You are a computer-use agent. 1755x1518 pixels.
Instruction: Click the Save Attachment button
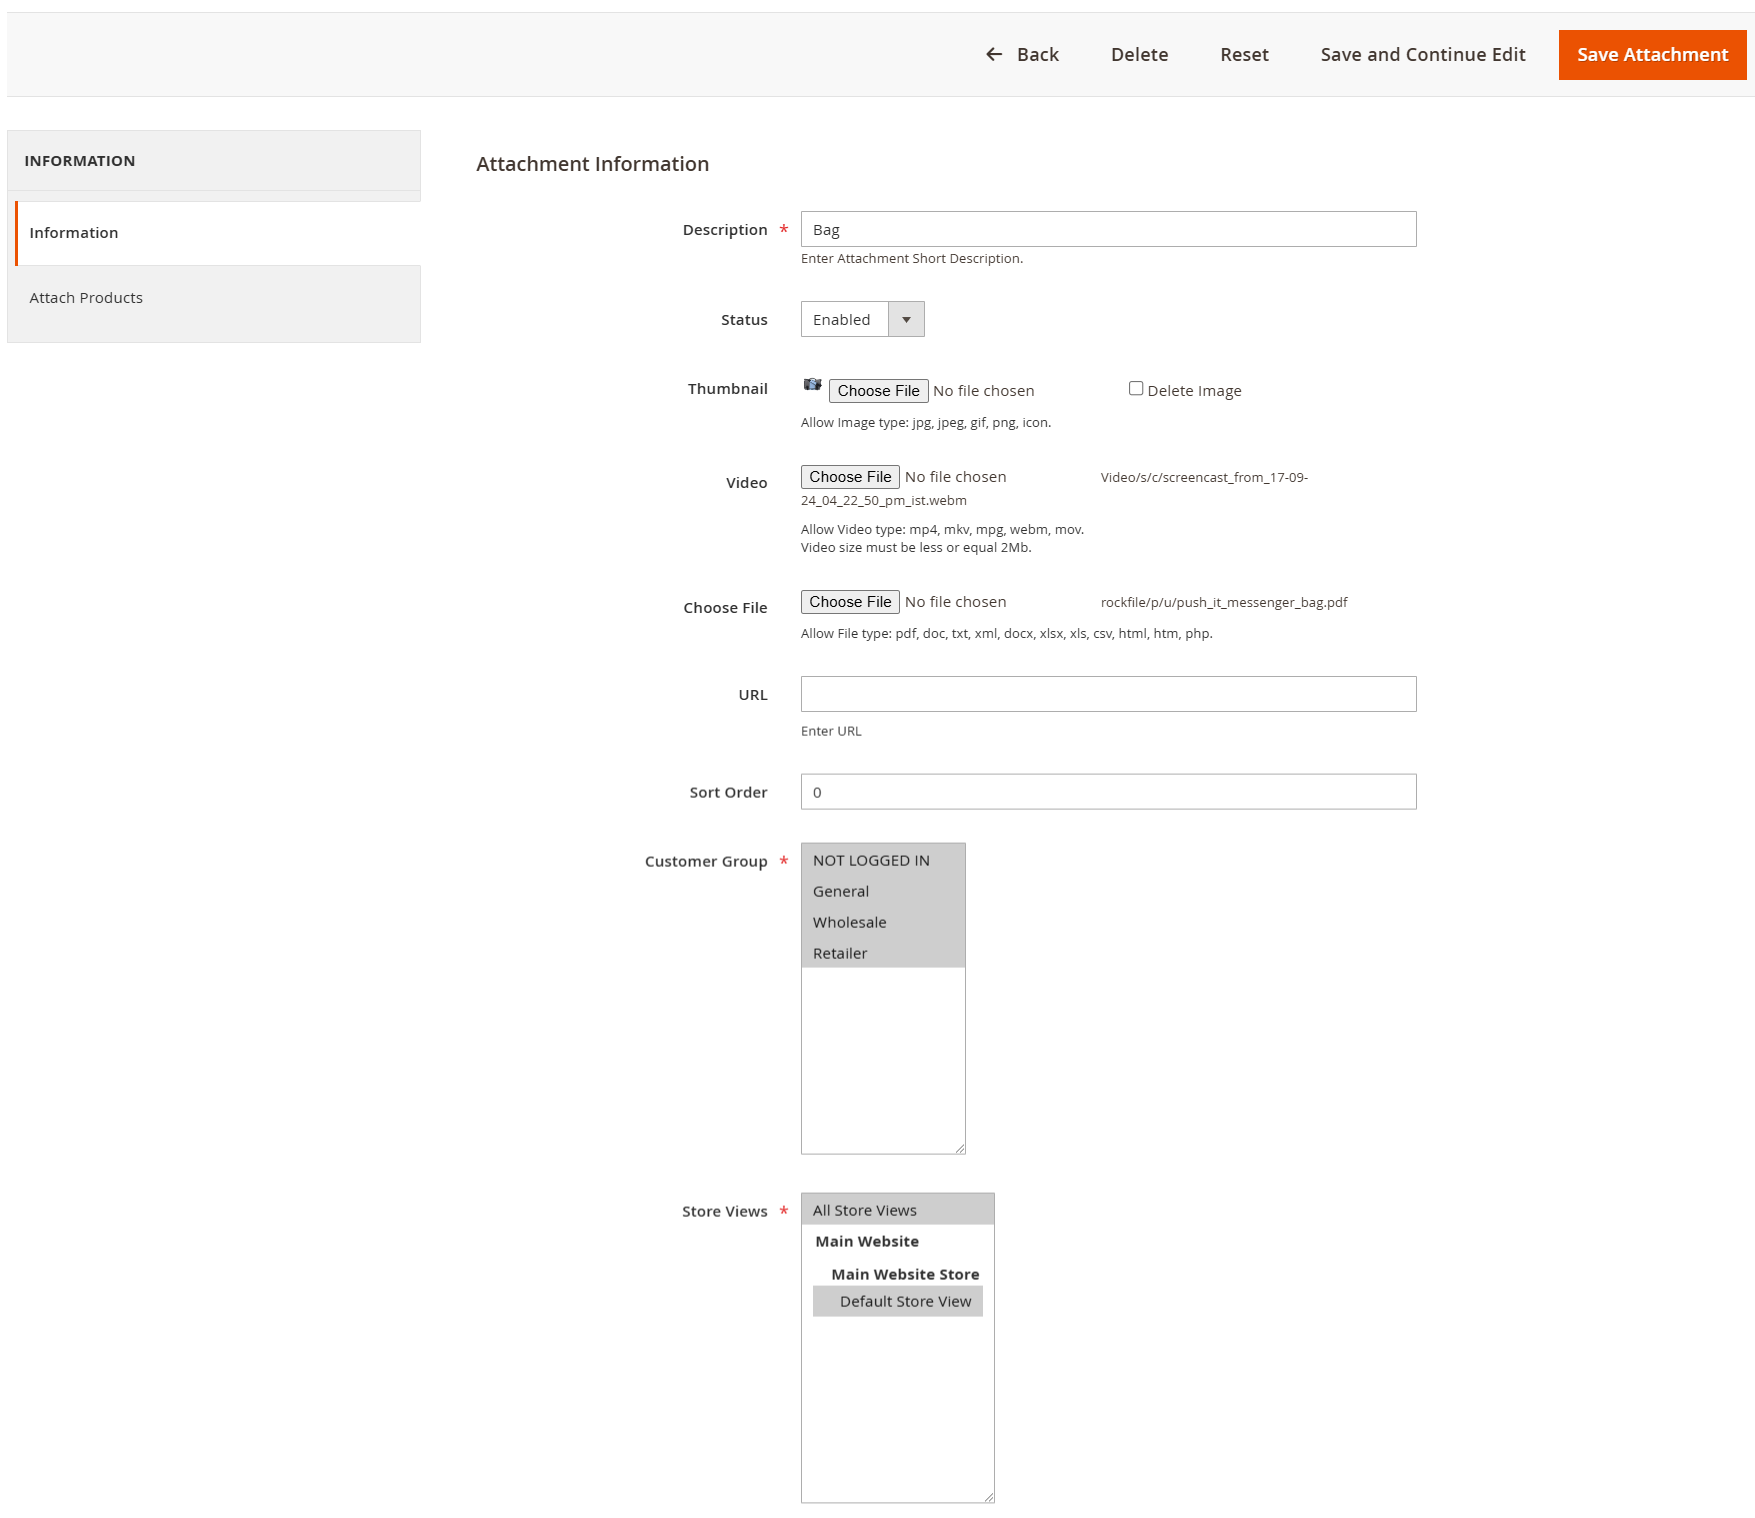click(1652, 54)
